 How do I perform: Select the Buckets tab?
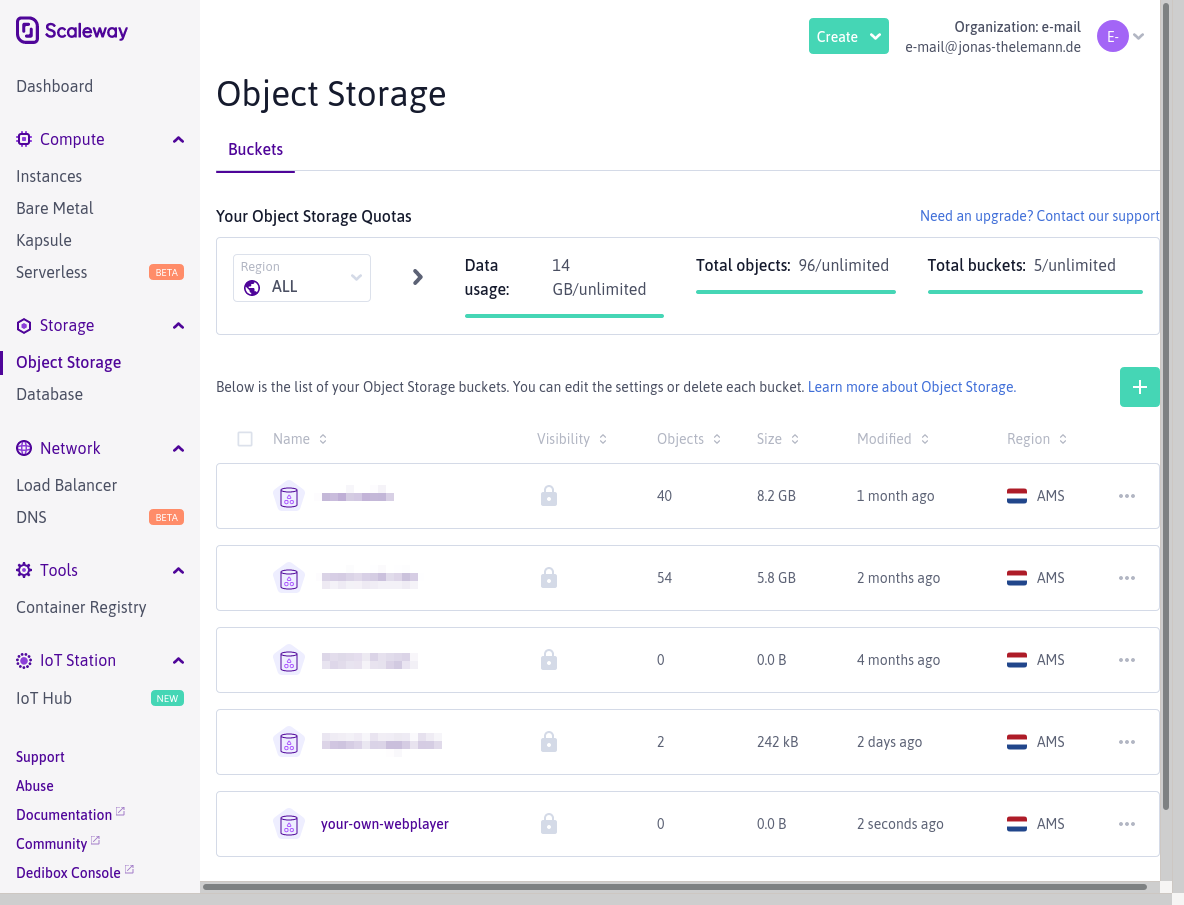[x=255, y=149]
